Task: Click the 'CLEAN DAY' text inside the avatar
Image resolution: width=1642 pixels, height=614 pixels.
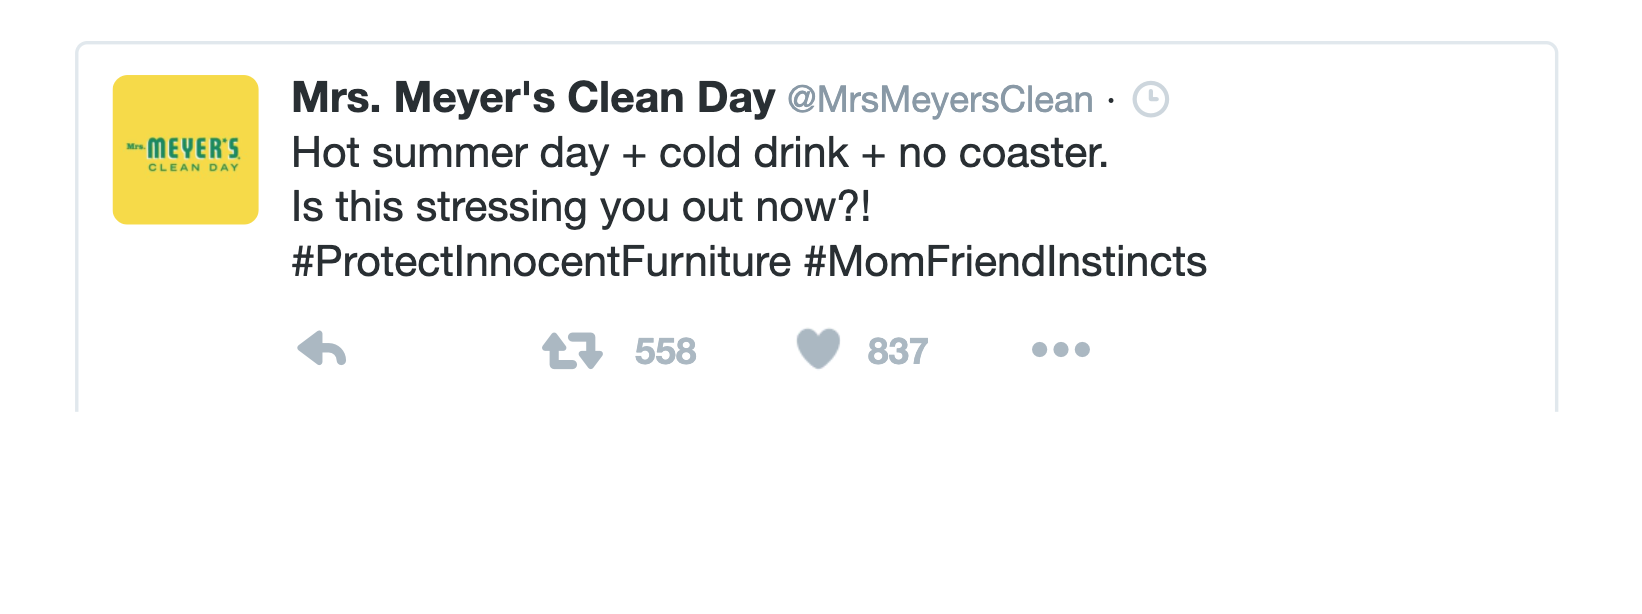Action: click(x=194, y=168)
